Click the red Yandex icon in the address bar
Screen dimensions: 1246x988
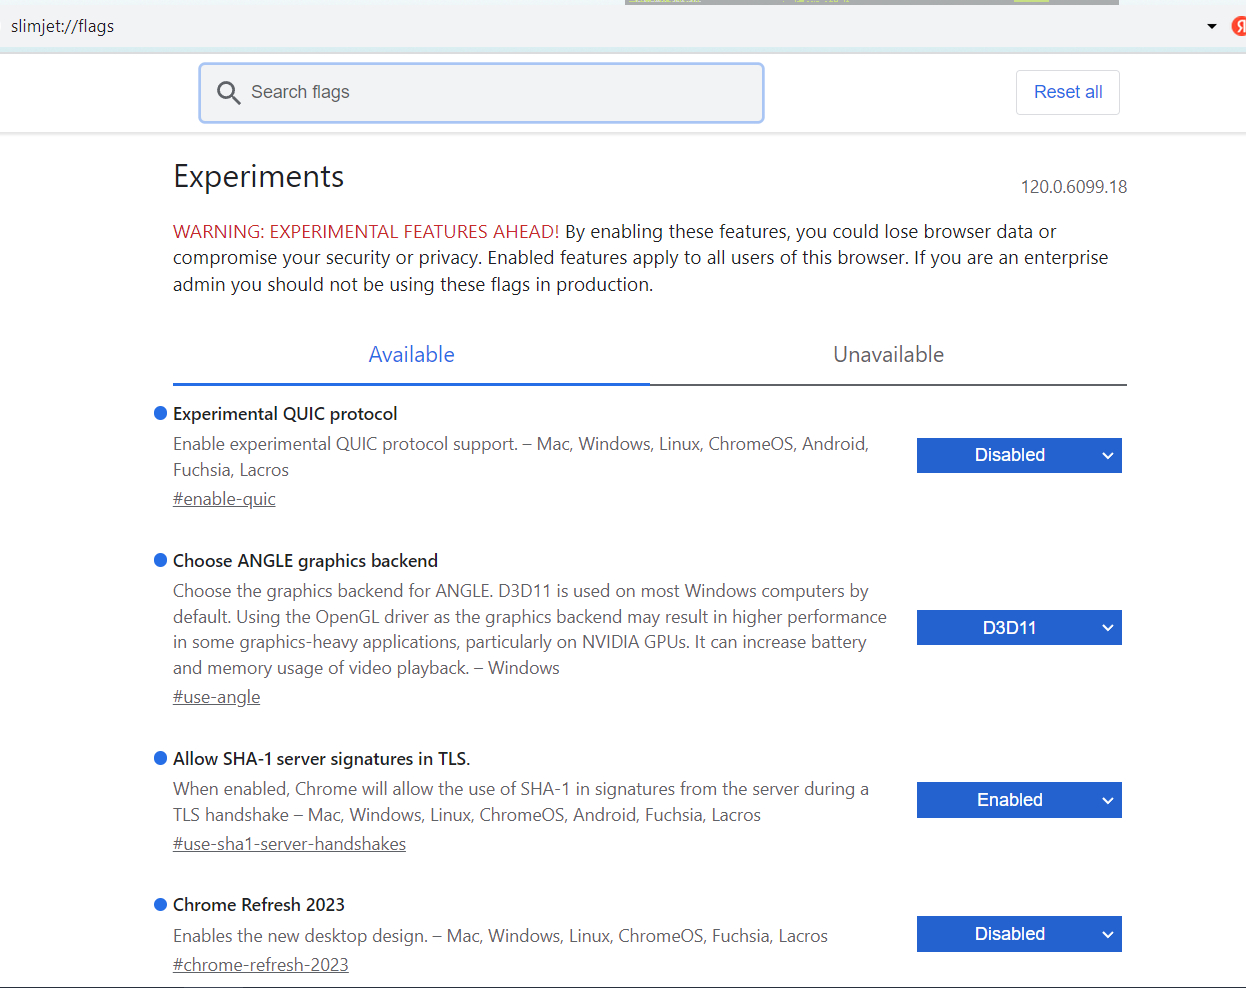[1239, 26]
